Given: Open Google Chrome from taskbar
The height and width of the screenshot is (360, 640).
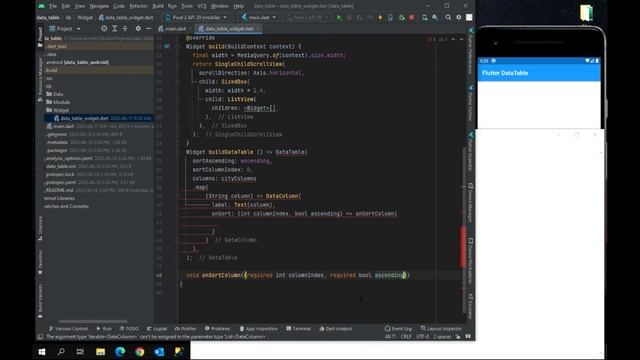Looking at the screenshot, I should pos(140,351).
